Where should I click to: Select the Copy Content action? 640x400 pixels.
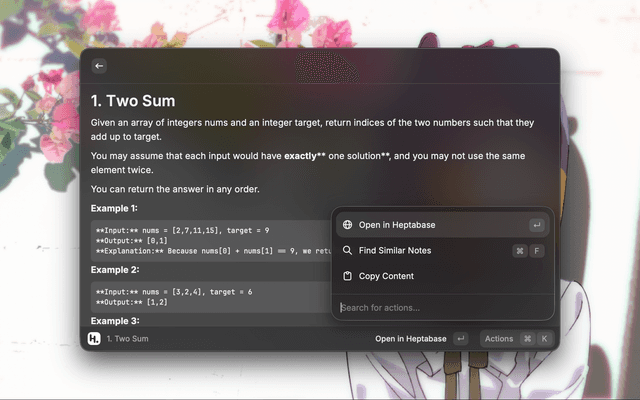pos(386,276)
